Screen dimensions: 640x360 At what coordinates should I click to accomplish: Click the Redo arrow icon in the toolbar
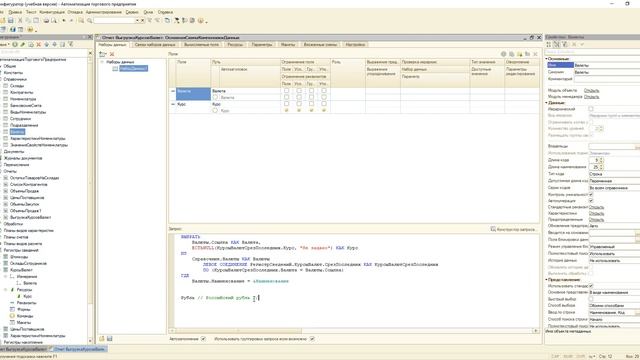[x=72, y=20]
